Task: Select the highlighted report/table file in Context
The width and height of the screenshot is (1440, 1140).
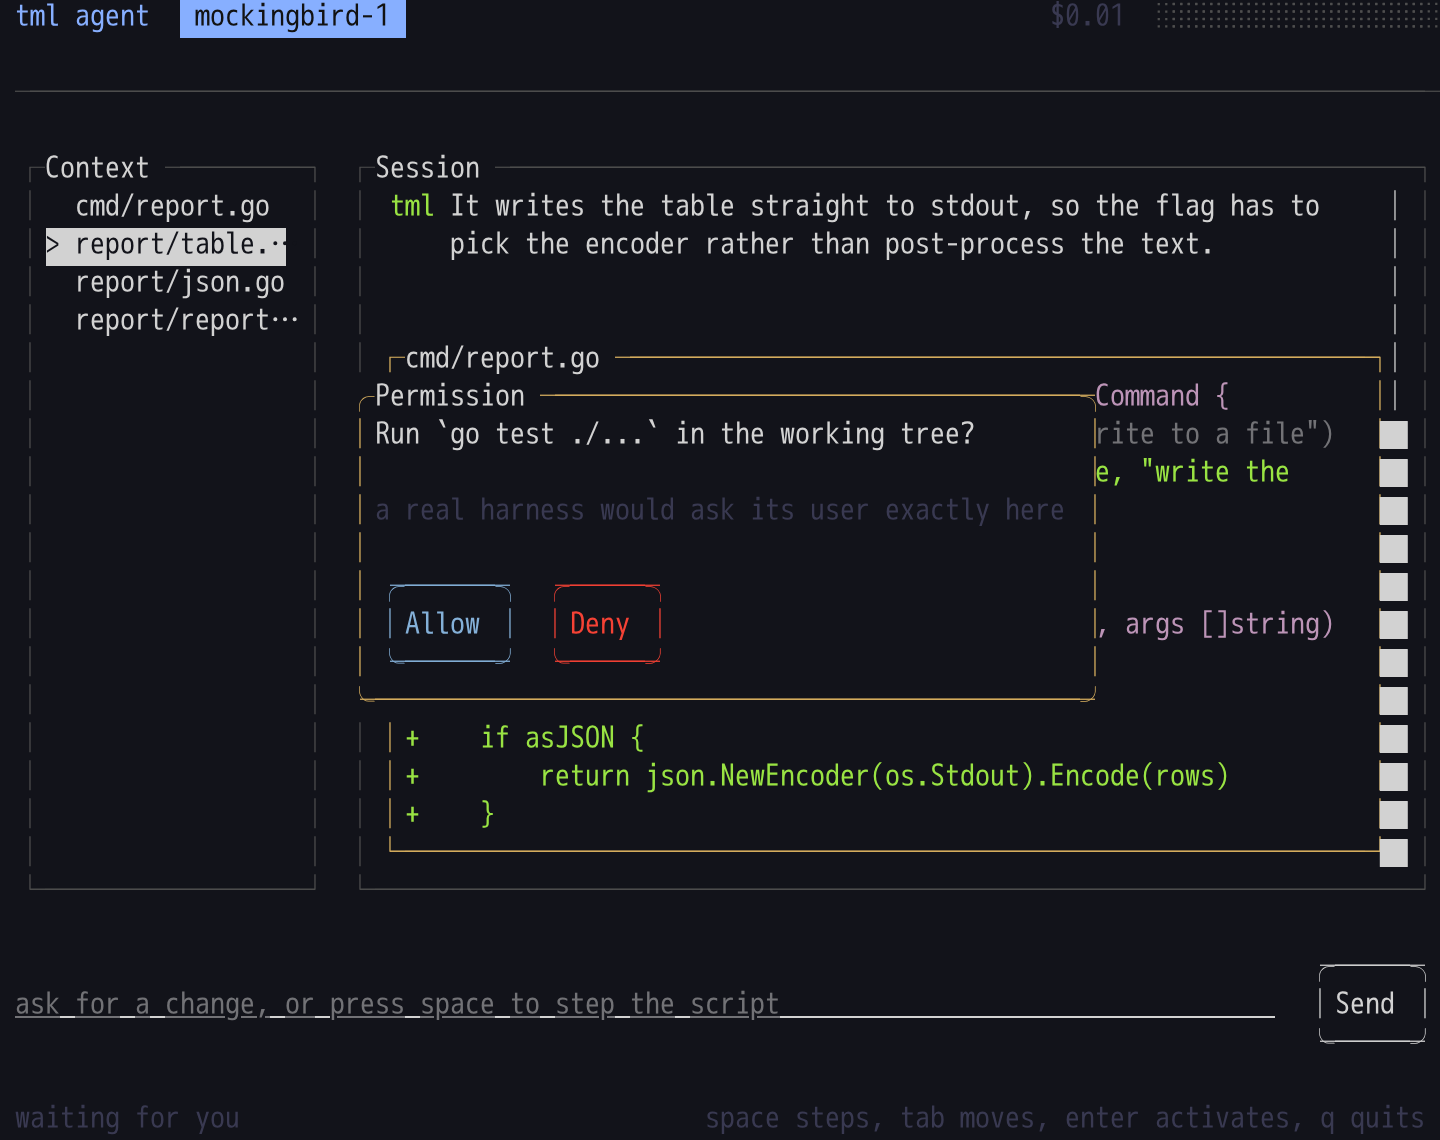Action: pyautogui.click(x=166, y=245)
